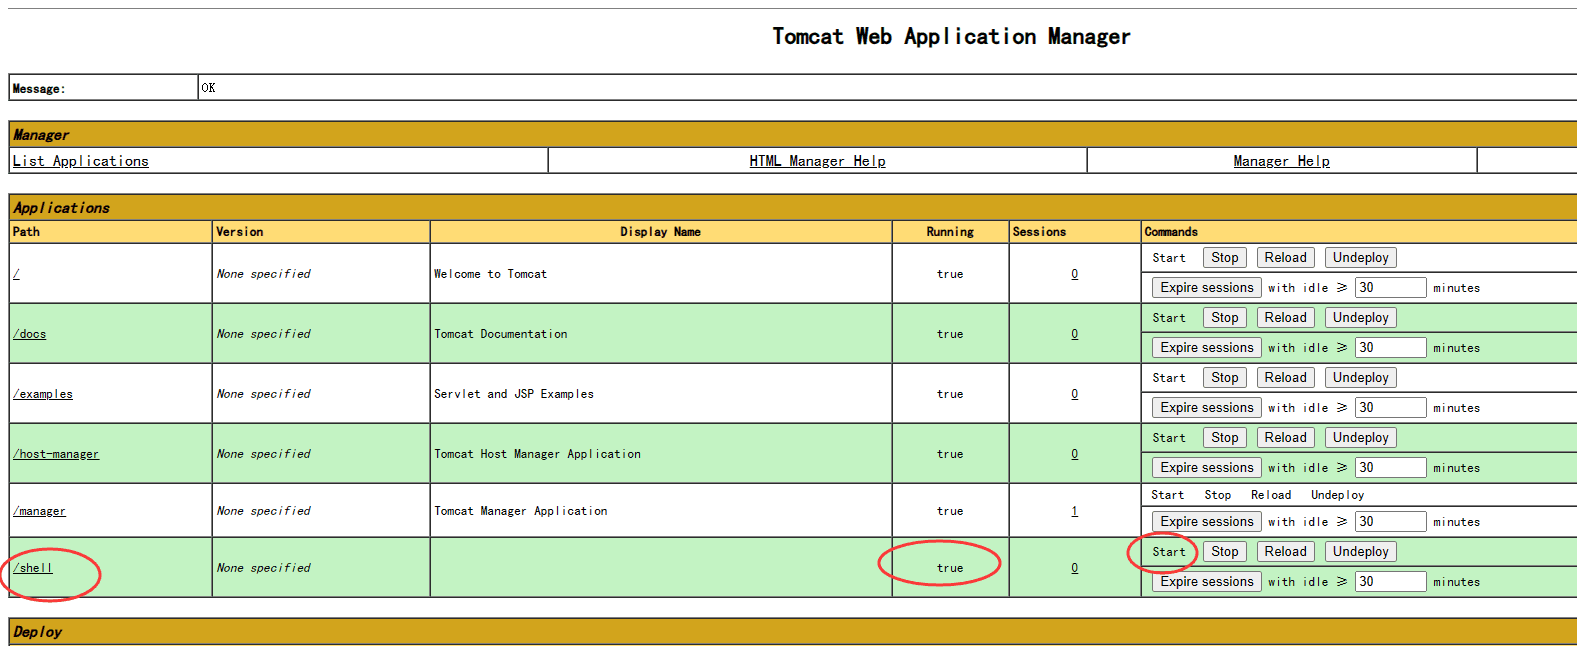Open the HTML Manager Help link
1577x646 pixels.
817,161
